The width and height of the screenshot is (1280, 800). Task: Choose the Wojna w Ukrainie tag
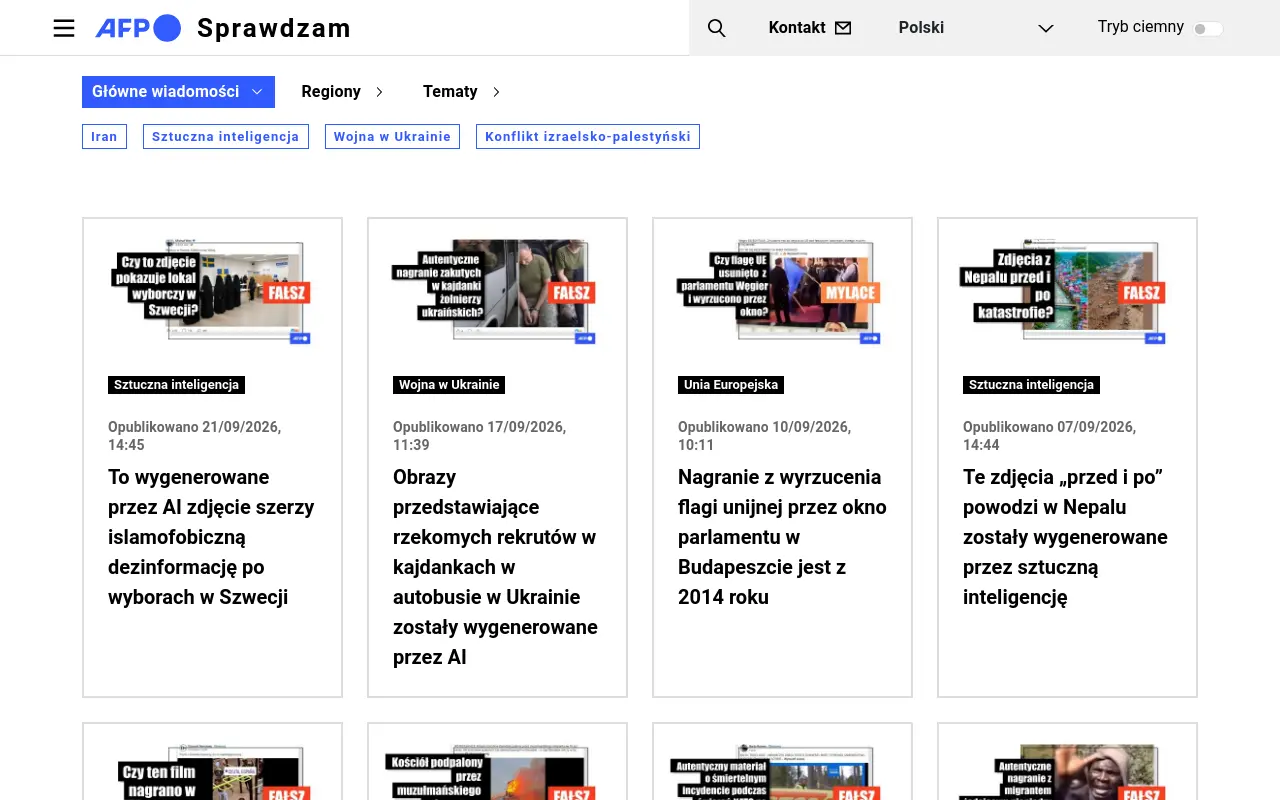pyautogui.click(x=392, y=137)
